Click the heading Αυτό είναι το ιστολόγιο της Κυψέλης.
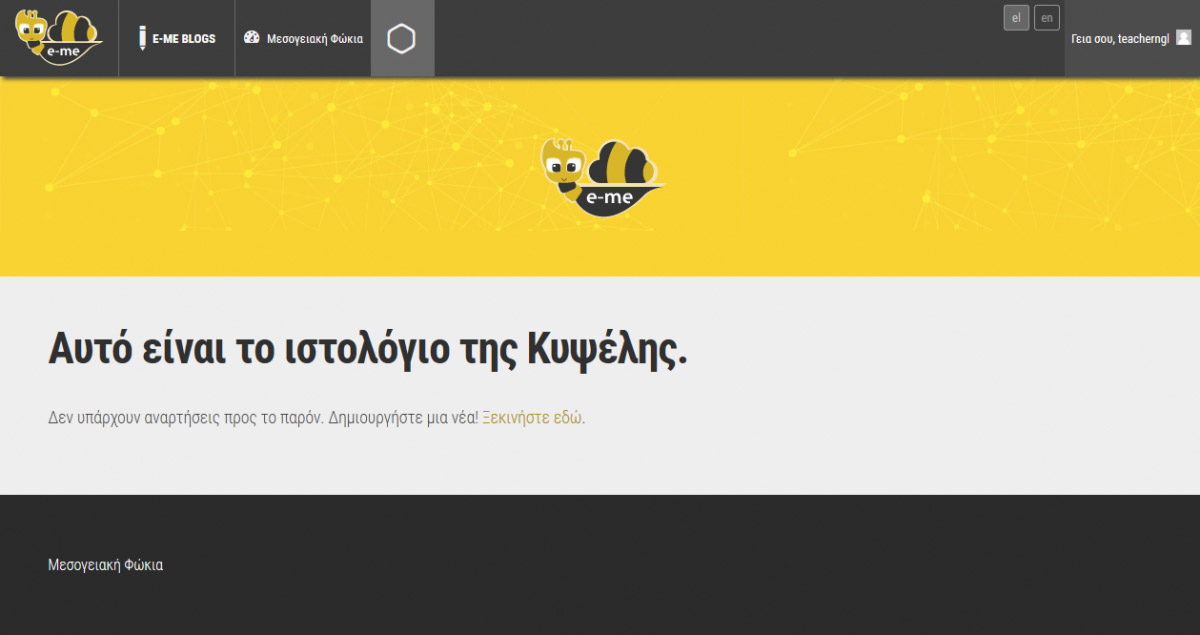Image resolution: width=1200 pixels, height=635 pixels. [x=368, y=350]
